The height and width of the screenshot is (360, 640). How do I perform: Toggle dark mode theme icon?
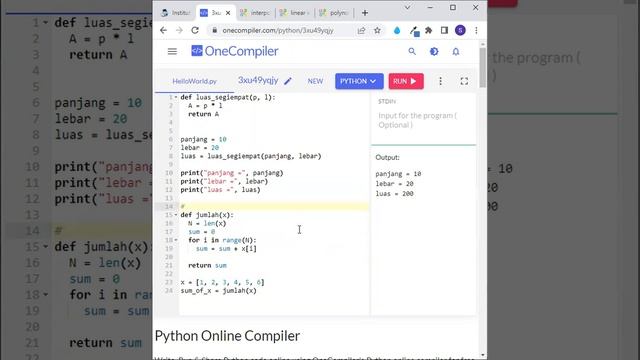click(434, 51)
